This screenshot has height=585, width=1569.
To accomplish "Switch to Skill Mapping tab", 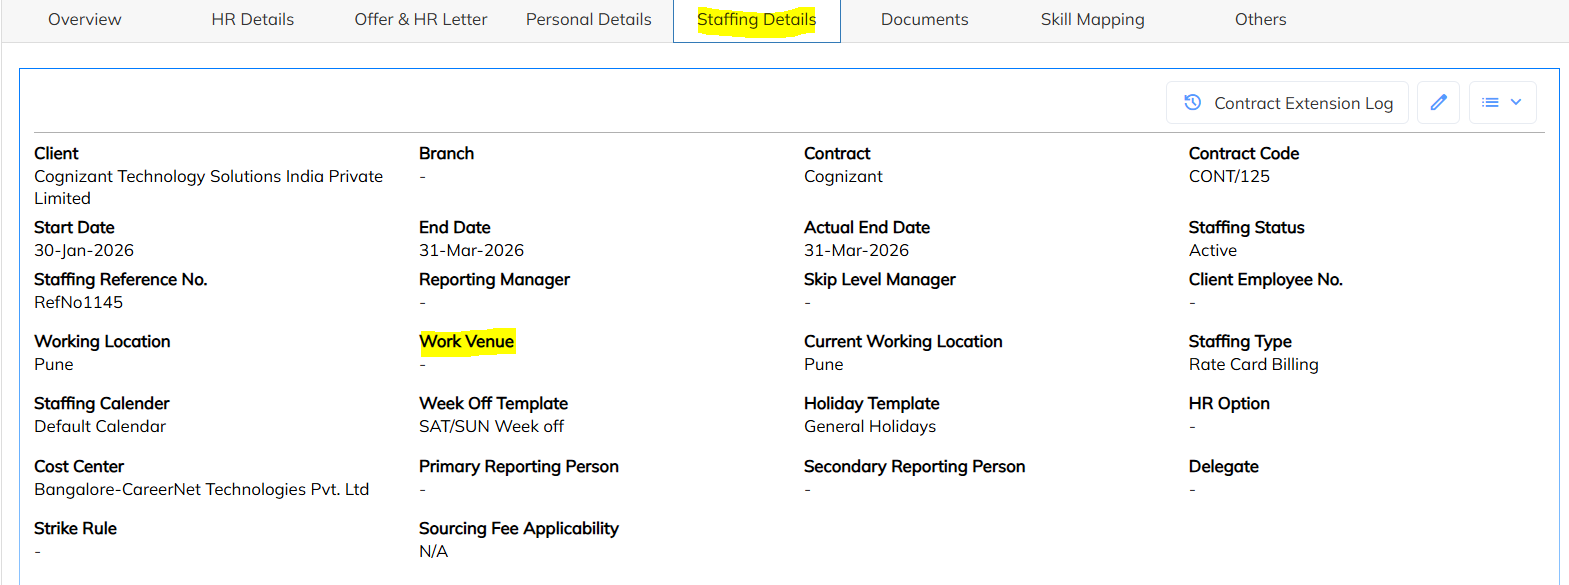I will 1092,20.
